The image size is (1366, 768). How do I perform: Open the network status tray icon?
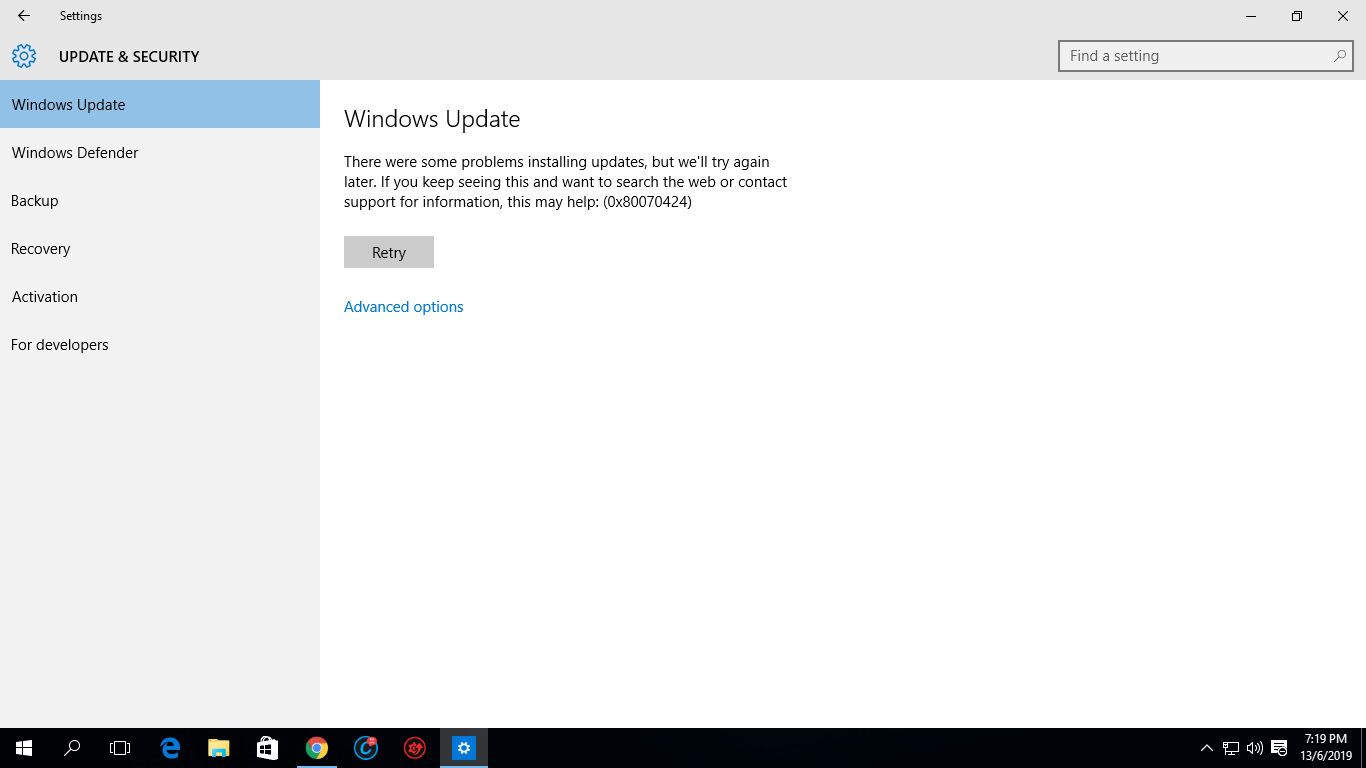(x=1231, y=748)
